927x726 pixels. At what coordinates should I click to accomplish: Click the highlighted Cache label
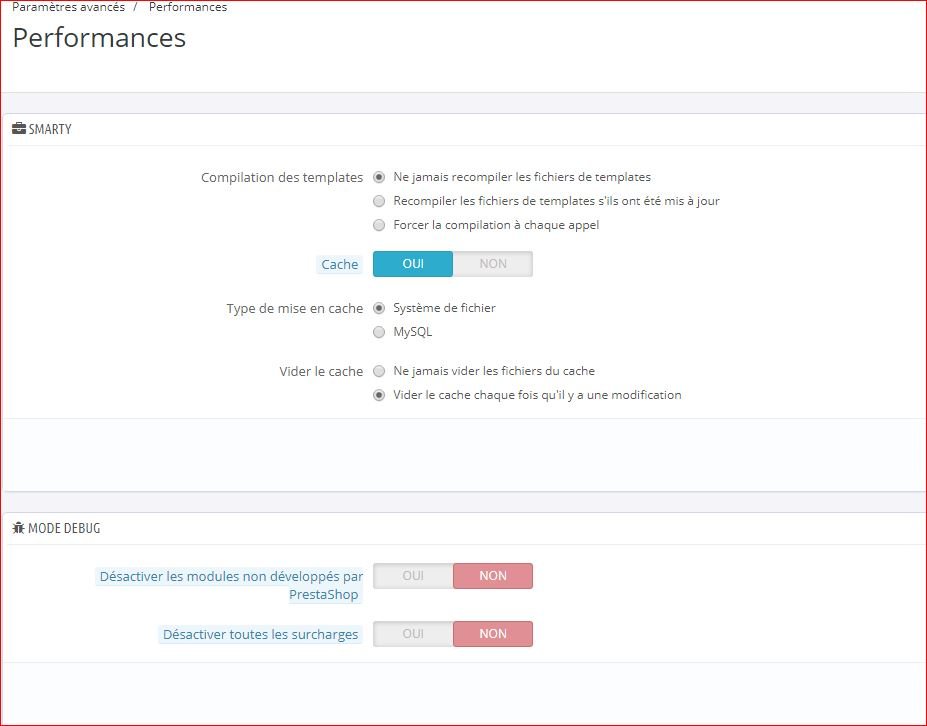pyautogui.click(x=339, y=264)
